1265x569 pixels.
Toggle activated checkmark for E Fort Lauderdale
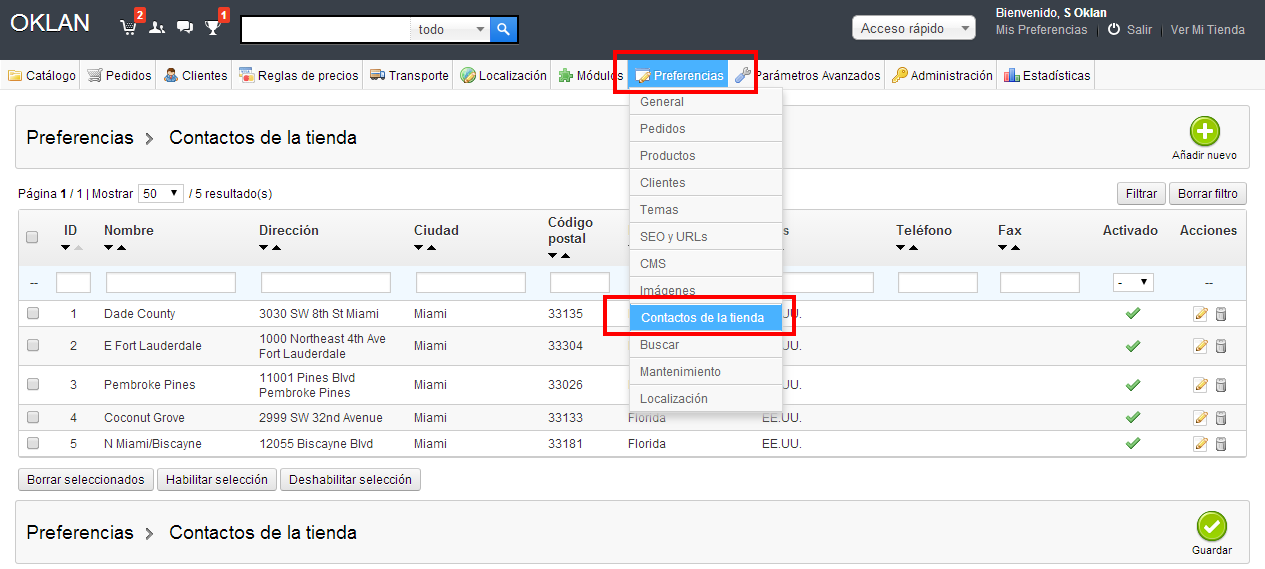1132,346
